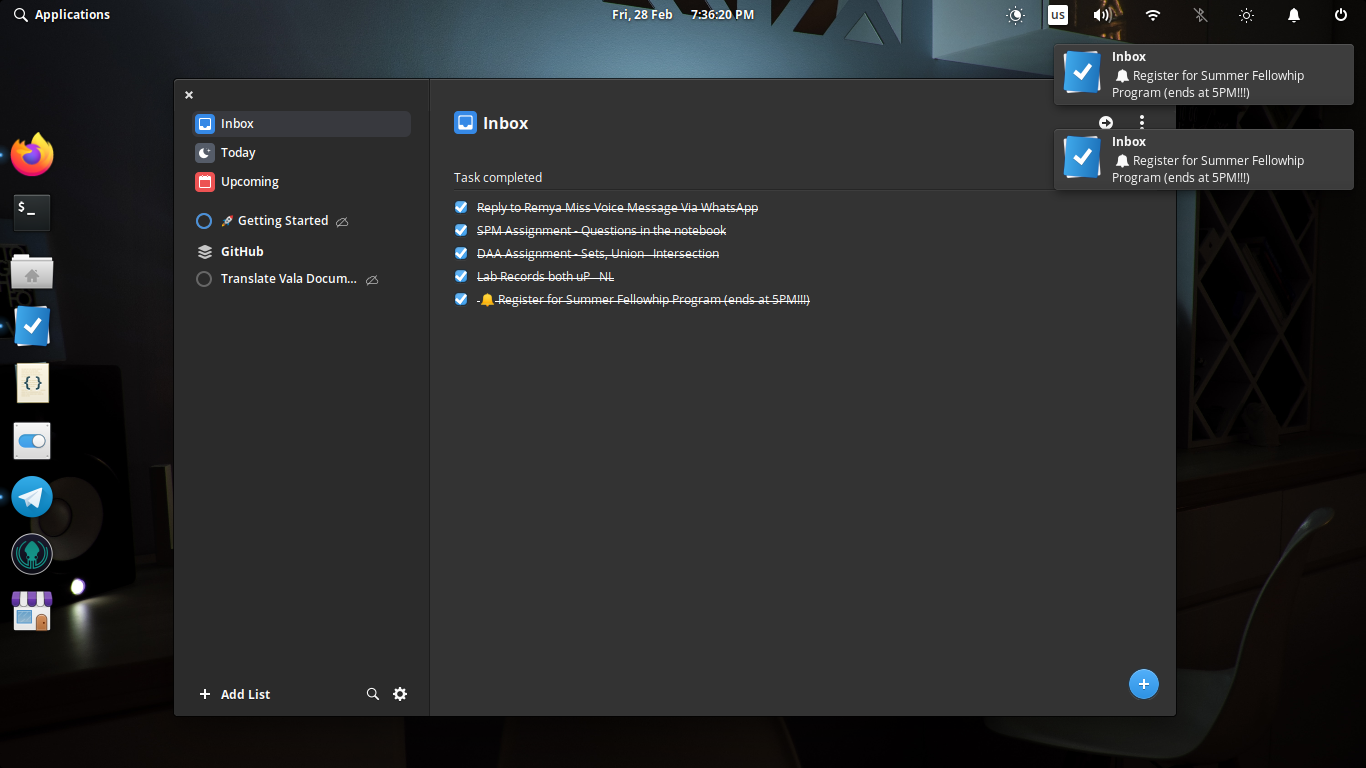Image resolution: width=1366 pixels, height=768 pixels.
Task: Open the Today view
Action: [x=302, y=153]
